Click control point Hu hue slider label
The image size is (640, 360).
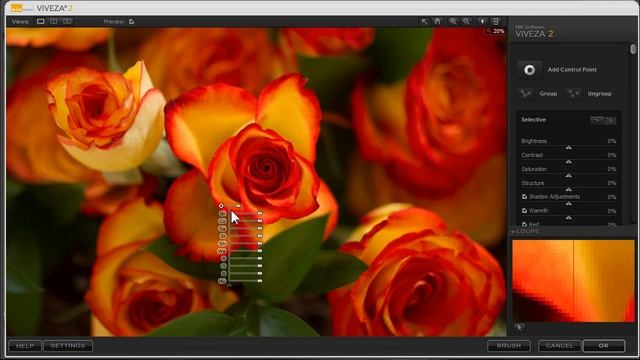[x=222, y=281]
